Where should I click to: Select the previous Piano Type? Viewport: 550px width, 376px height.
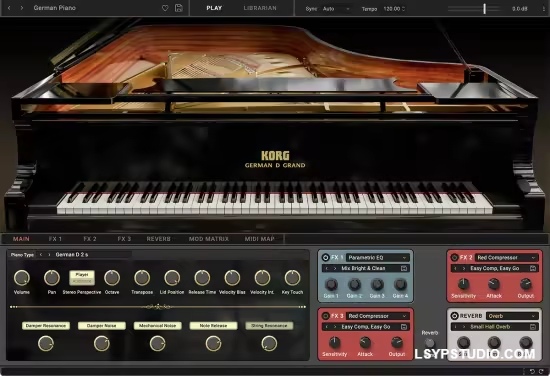[41, 255]
